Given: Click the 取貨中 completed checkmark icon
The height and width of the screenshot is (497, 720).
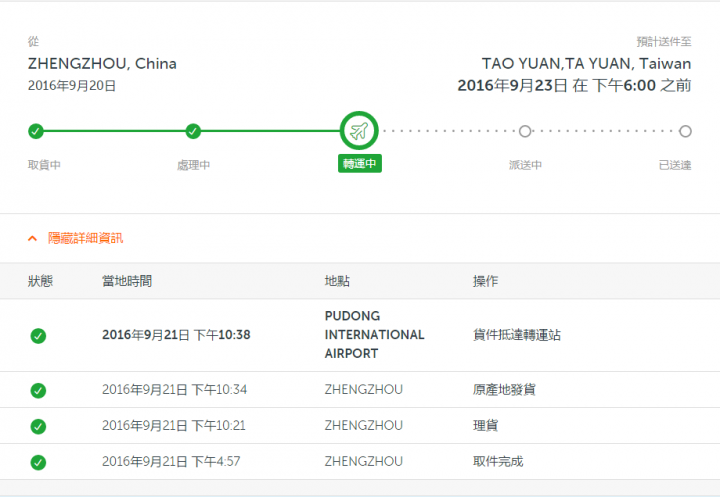Looking at the screenshot, I should click(36, 131).
